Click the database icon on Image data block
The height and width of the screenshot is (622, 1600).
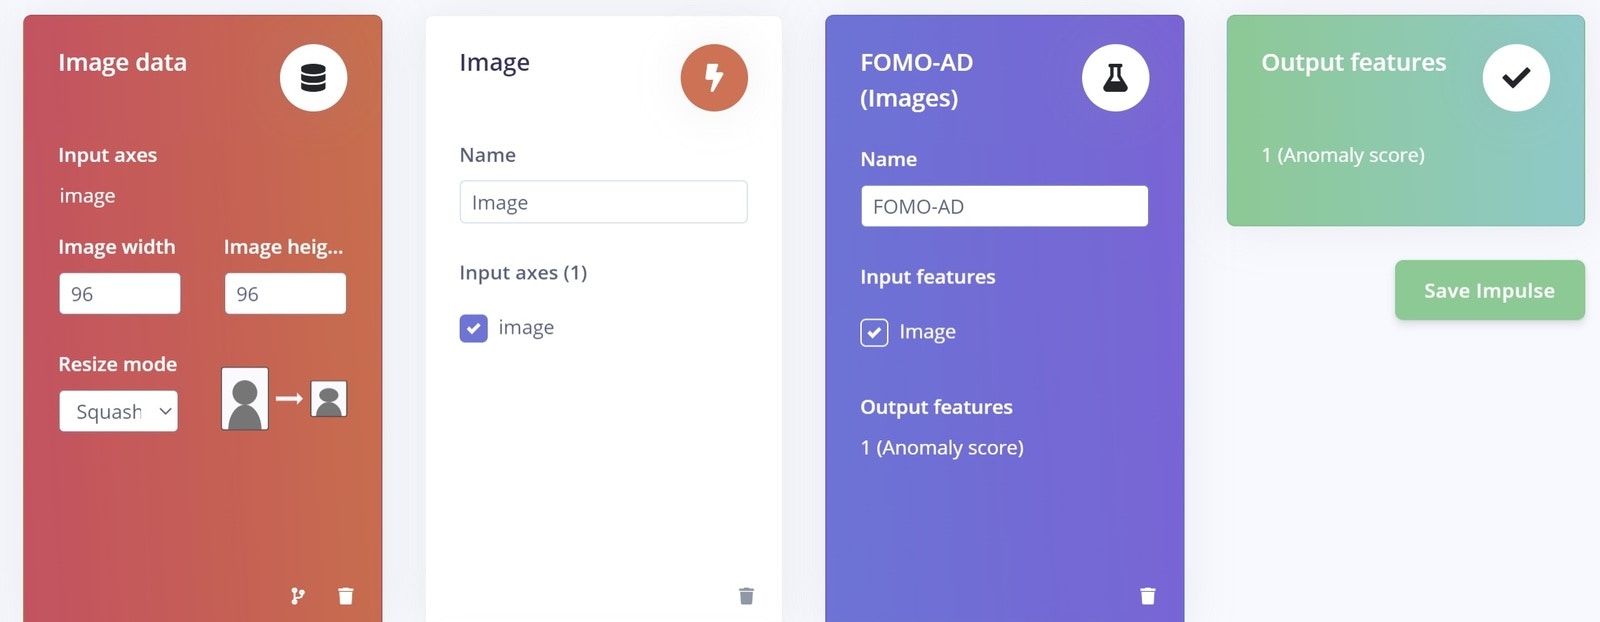pyautogui.click(x=313, y=78)
